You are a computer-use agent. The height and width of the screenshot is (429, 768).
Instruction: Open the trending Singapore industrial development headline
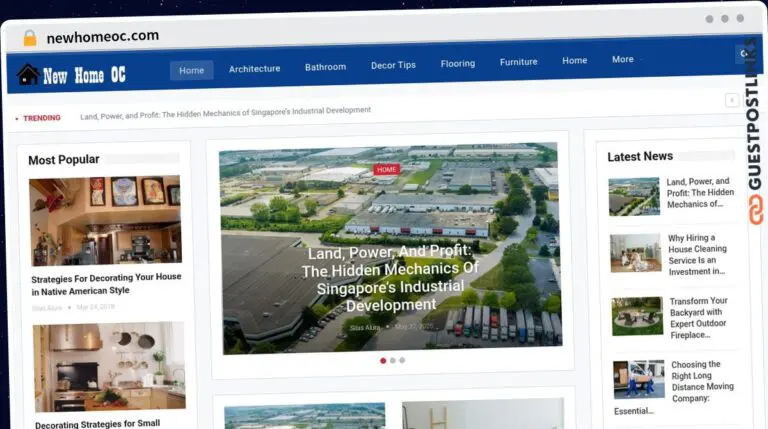tap(225, 110)
